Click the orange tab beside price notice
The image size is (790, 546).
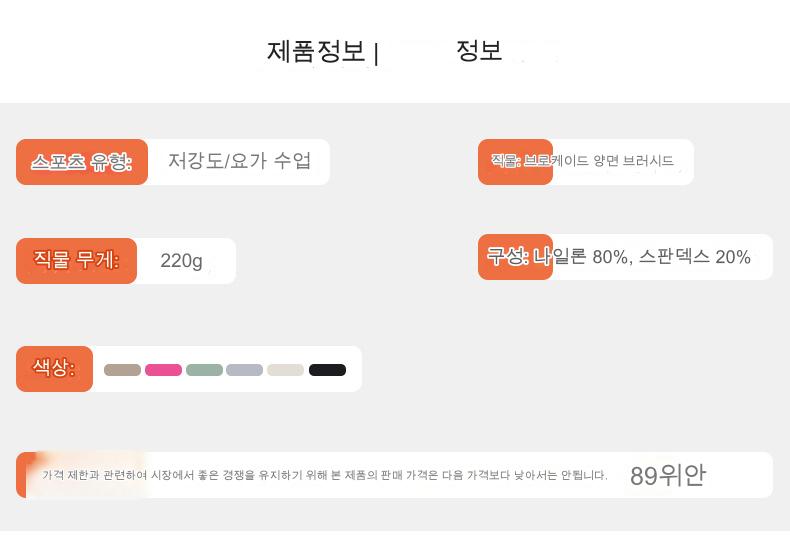[x=22, y=475]
